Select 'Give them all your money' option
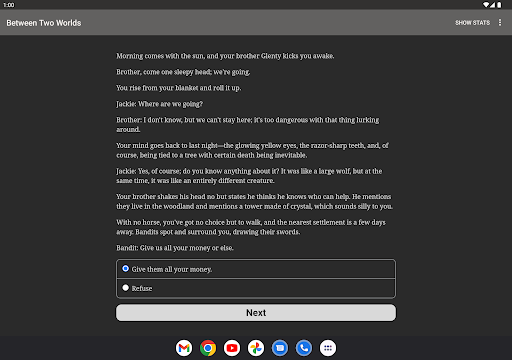 [256, 269]
